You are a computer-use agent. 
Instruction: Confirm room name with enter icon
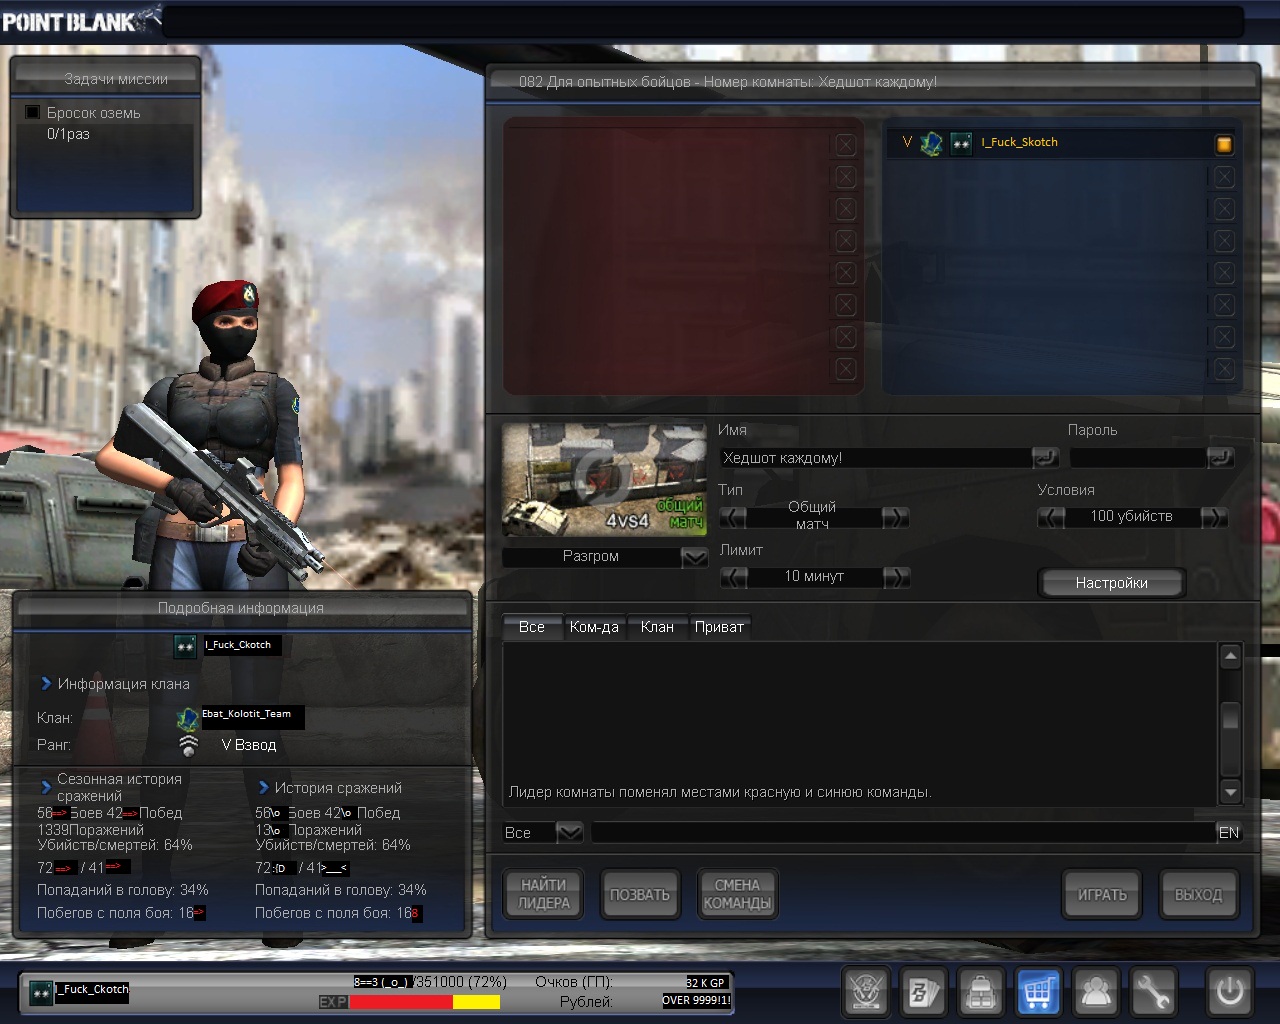pos(1045,458)
